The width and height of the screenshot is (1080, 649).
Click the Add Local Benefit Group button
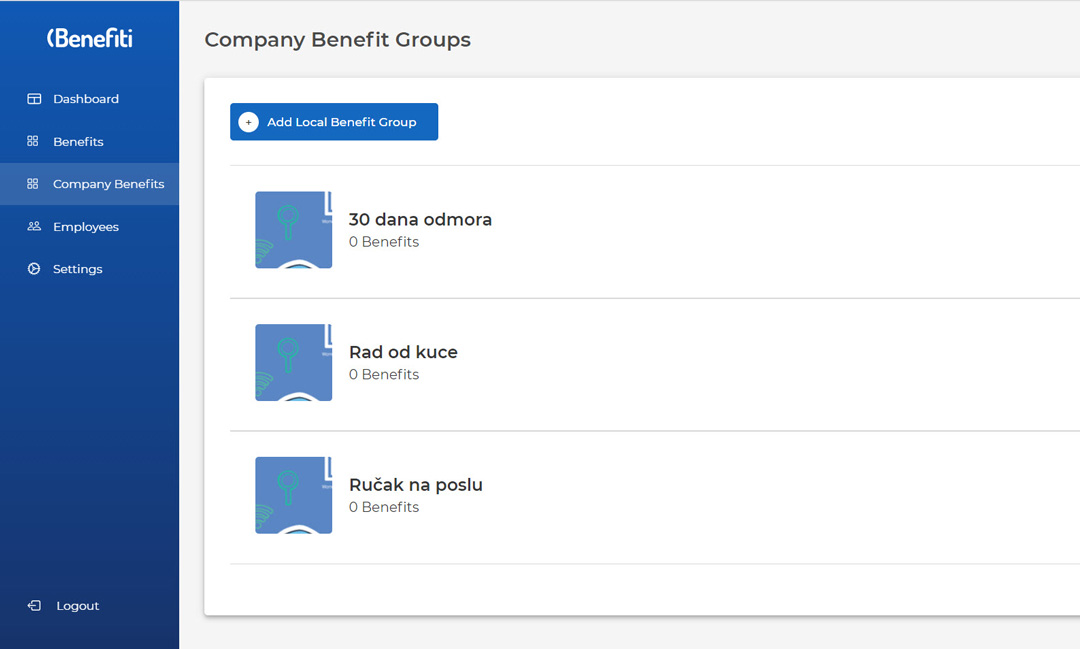click(x=334, y=122)
